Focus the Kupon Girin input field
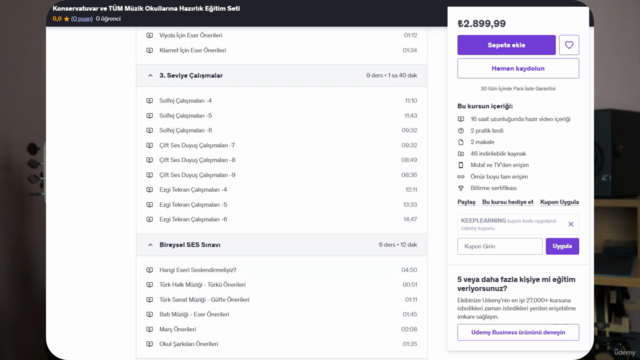640x360 pixels. (500, 246)
